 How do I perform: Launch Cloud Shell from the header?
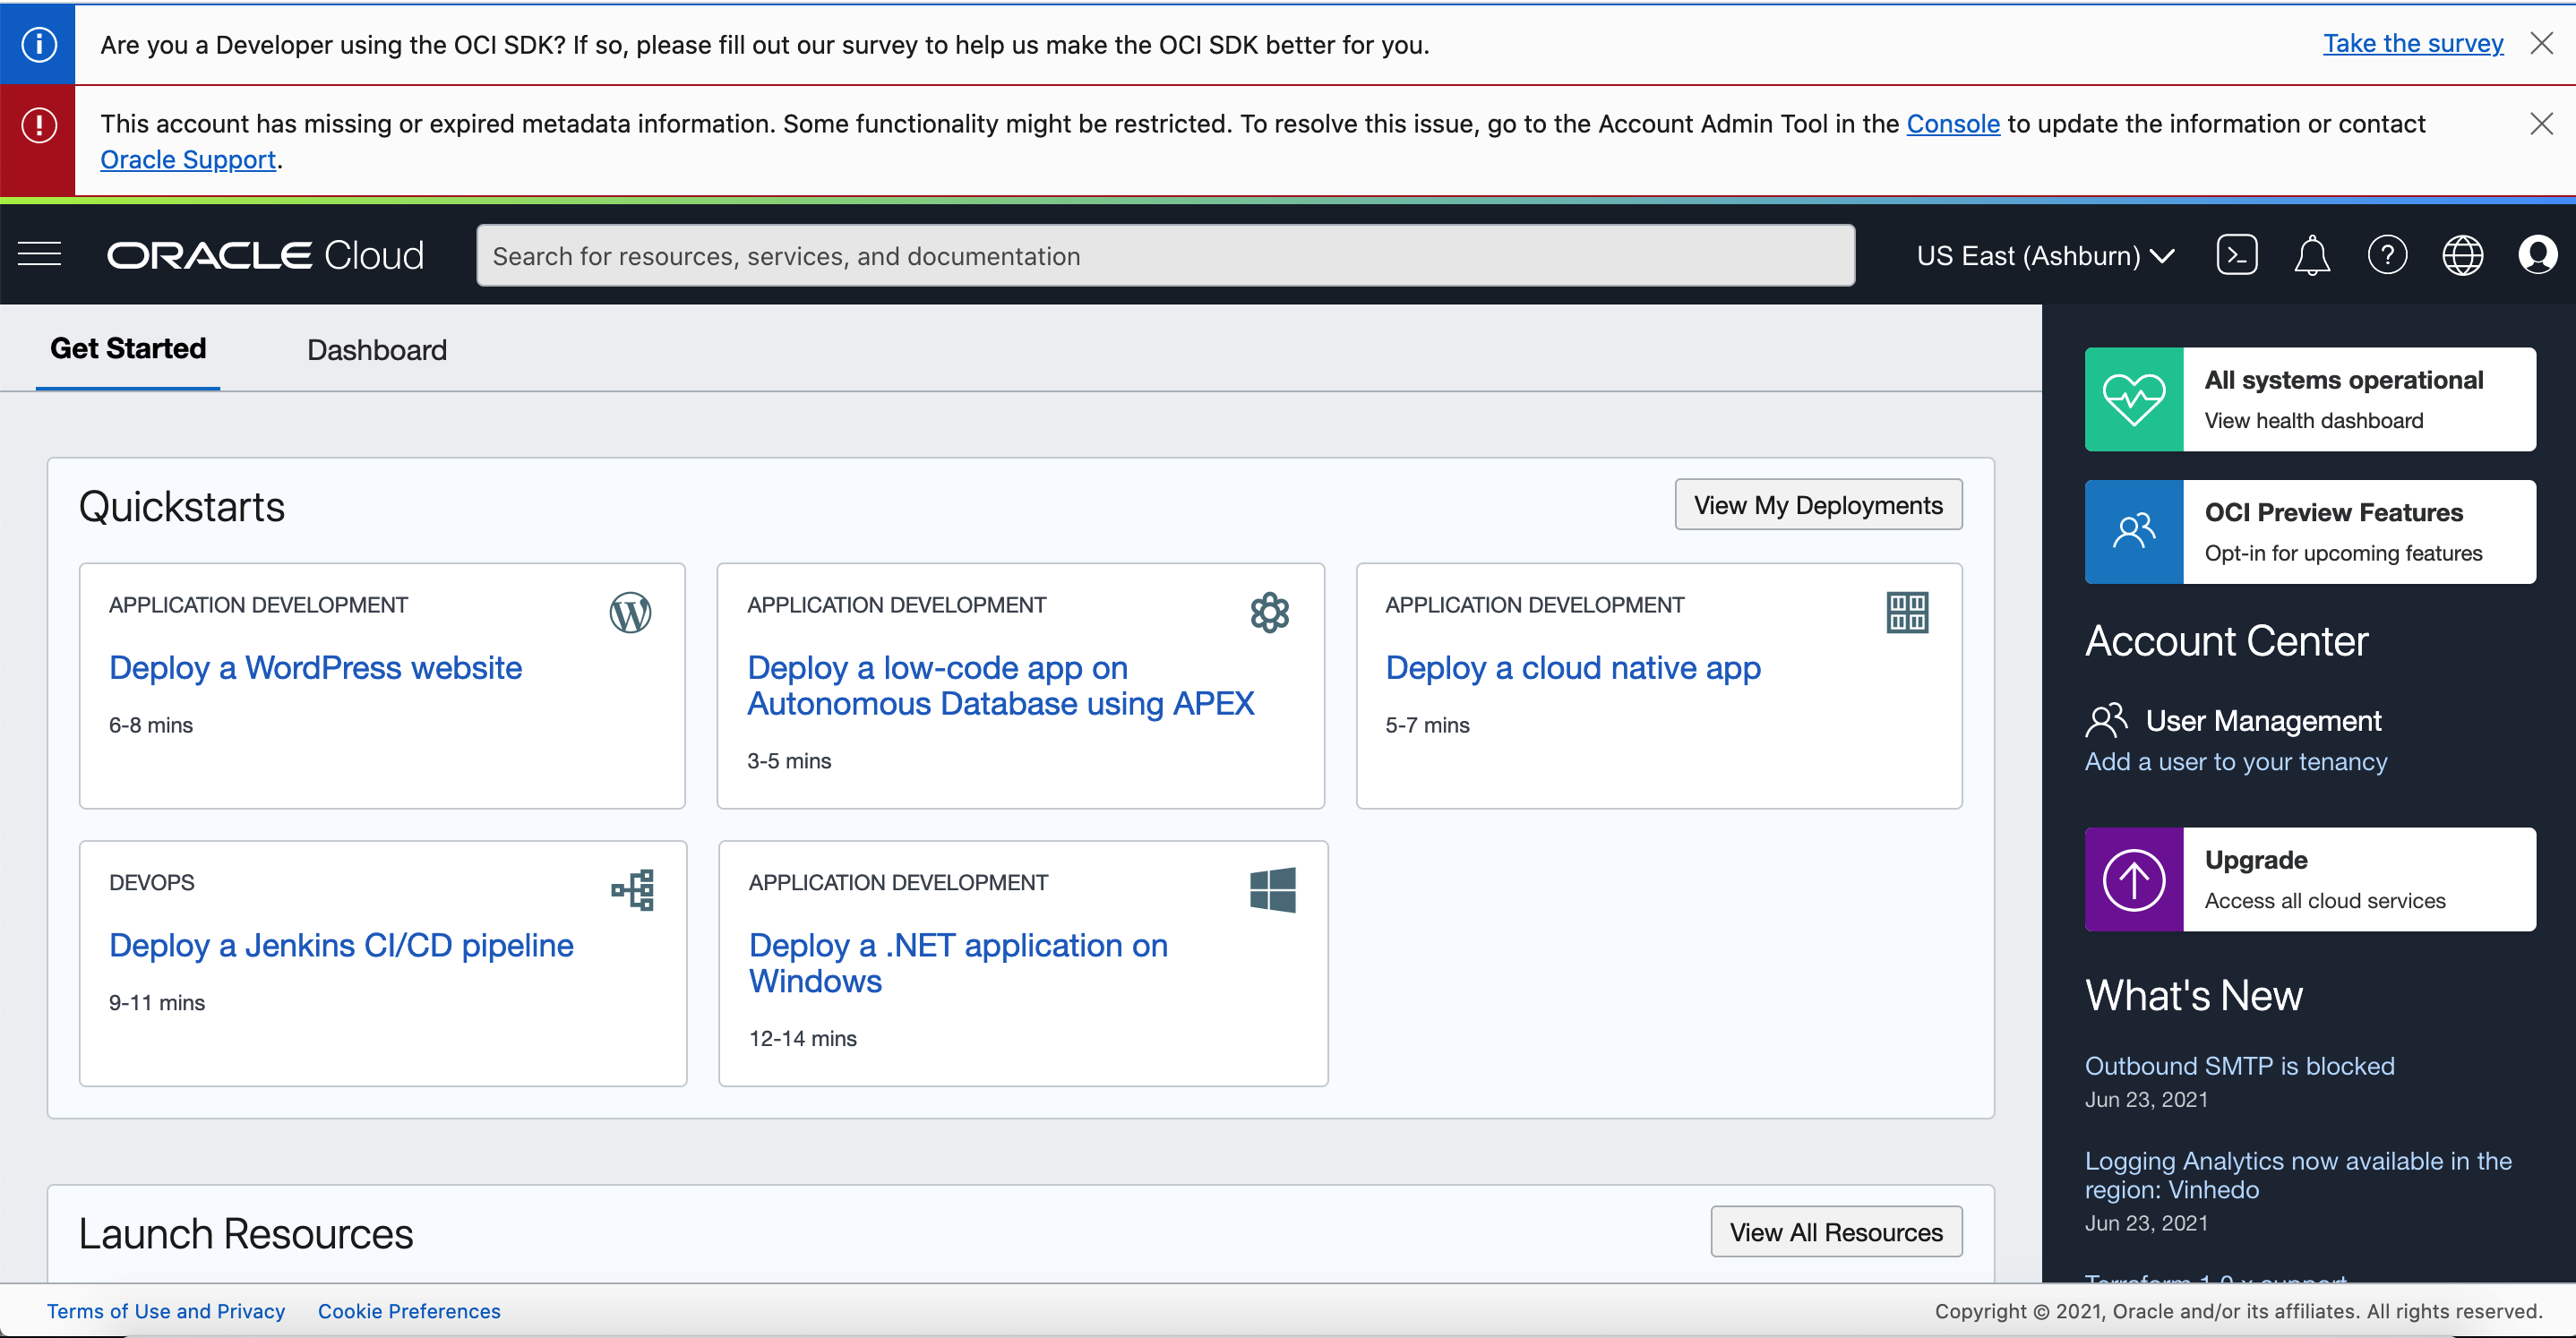2236,255
